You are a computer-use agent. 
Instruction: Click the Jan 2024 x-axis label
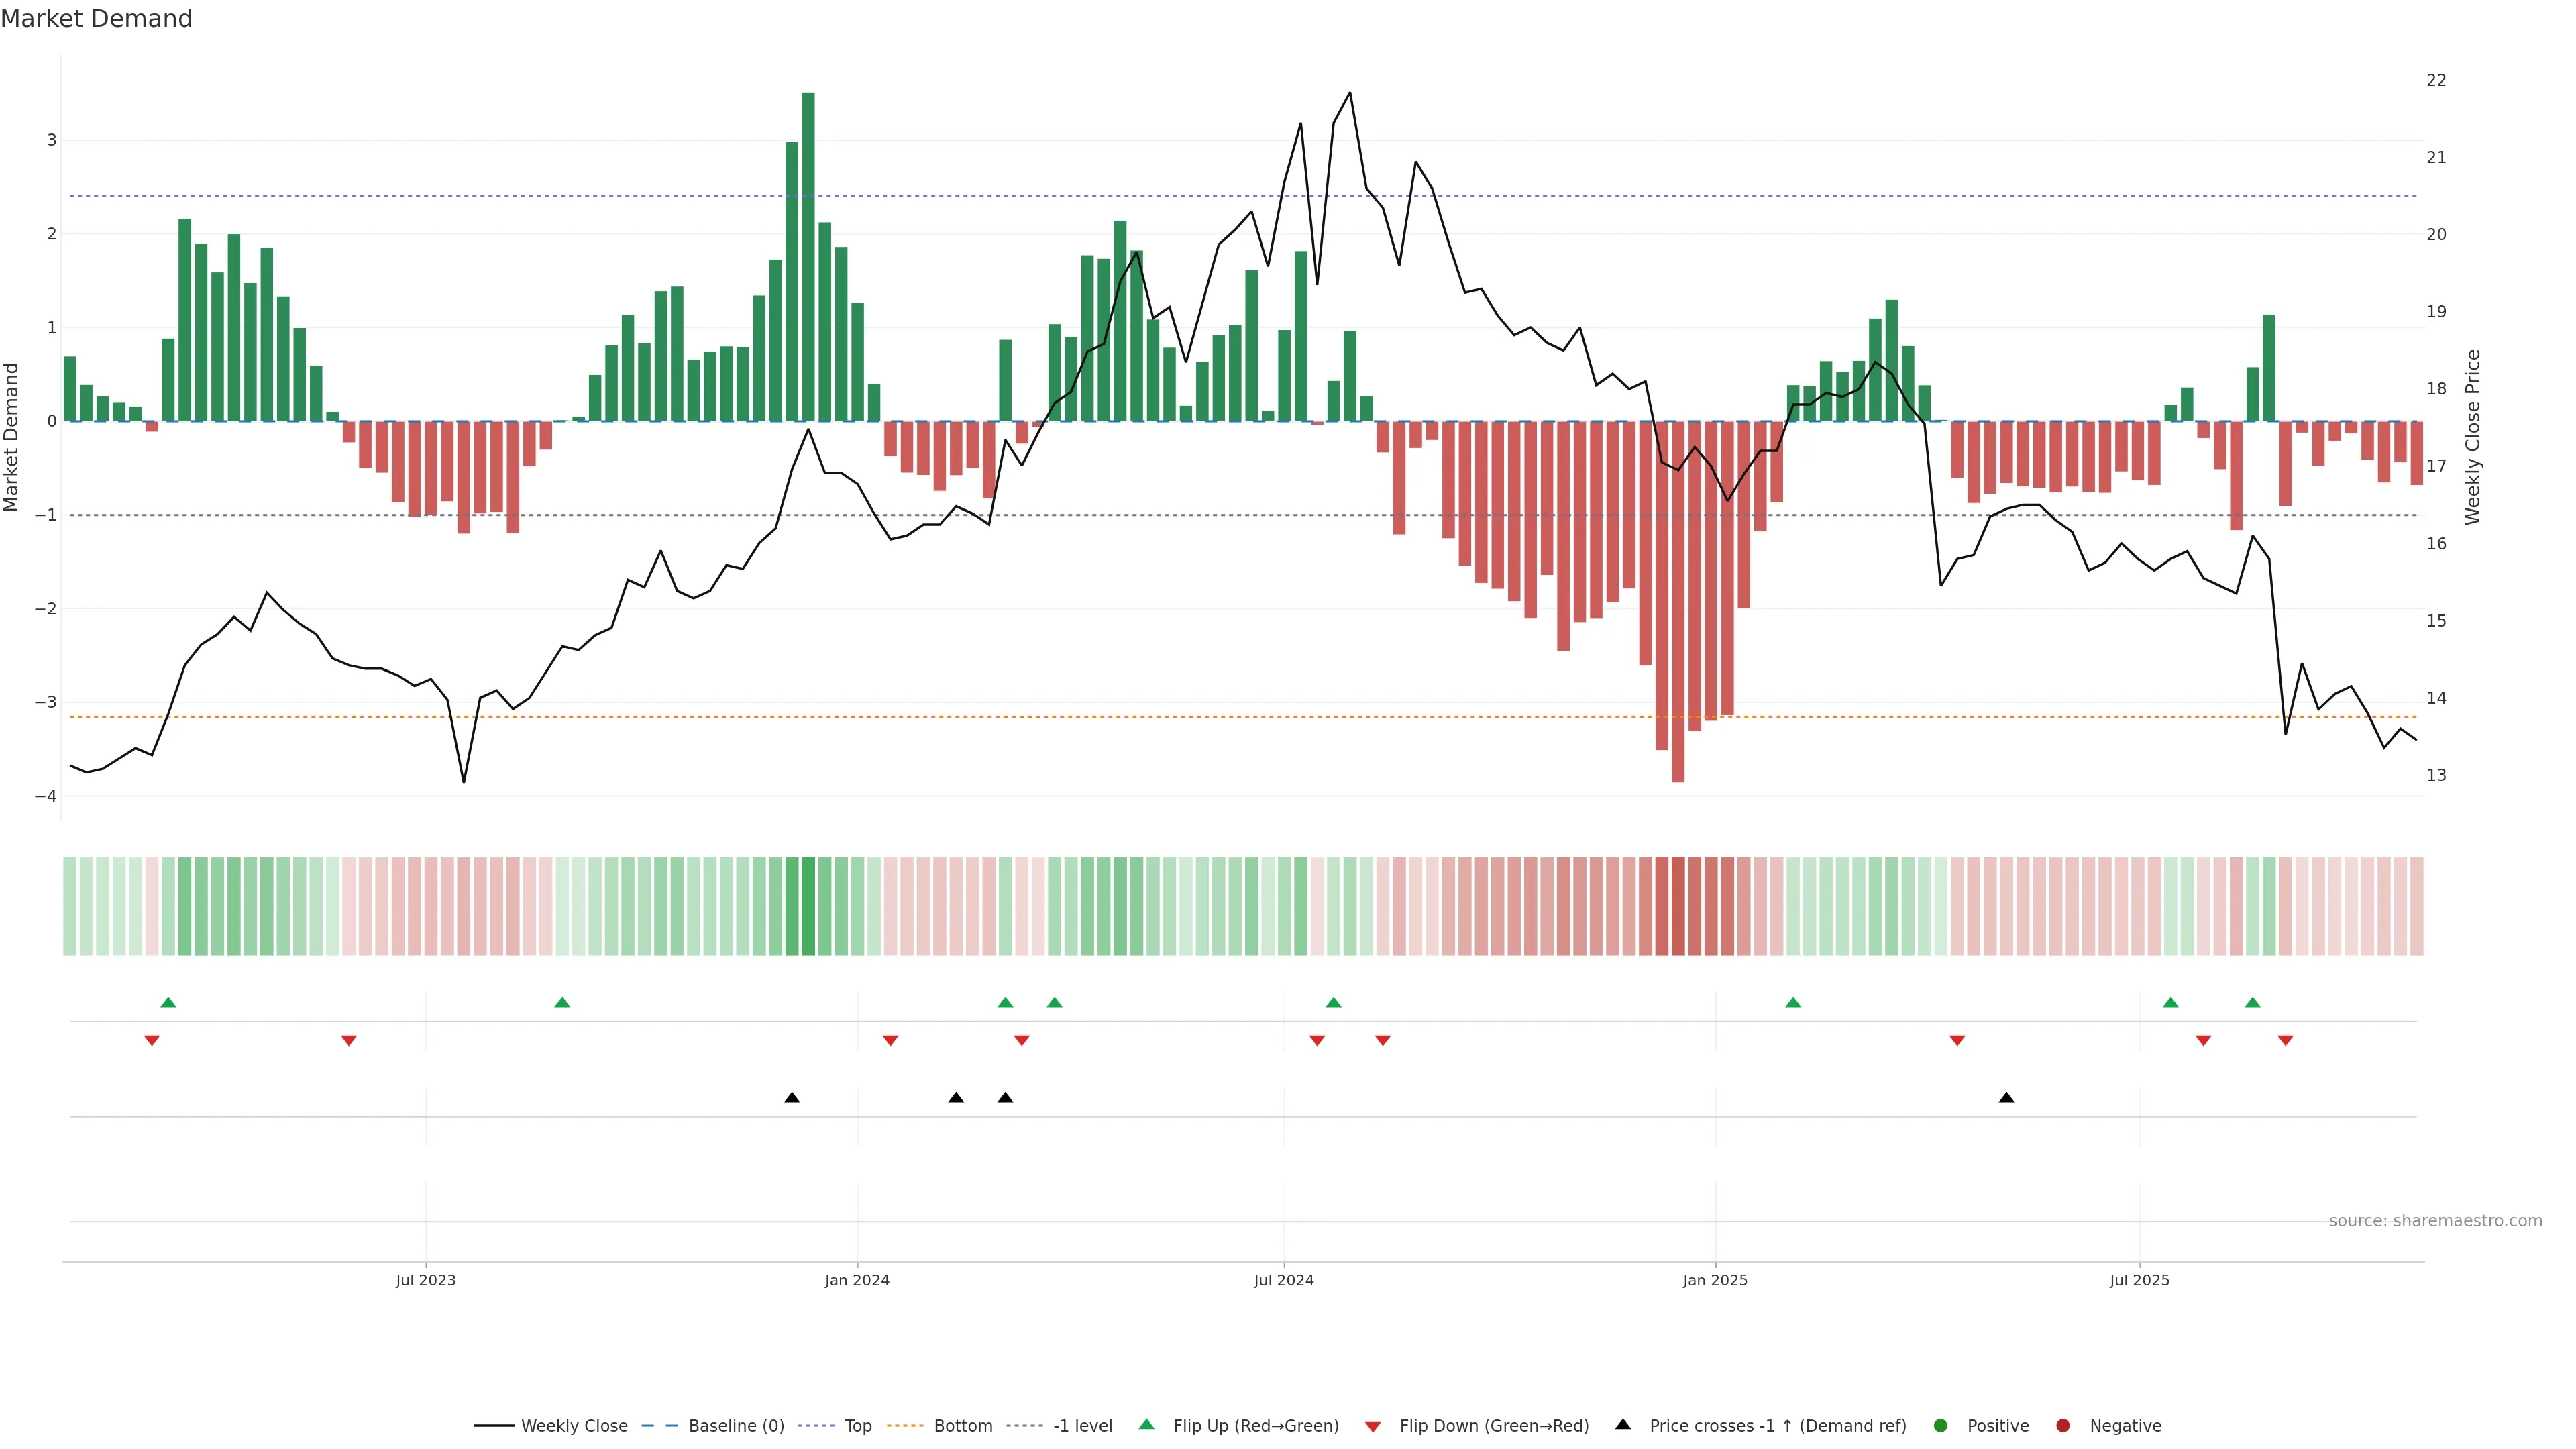point(857,1280)
